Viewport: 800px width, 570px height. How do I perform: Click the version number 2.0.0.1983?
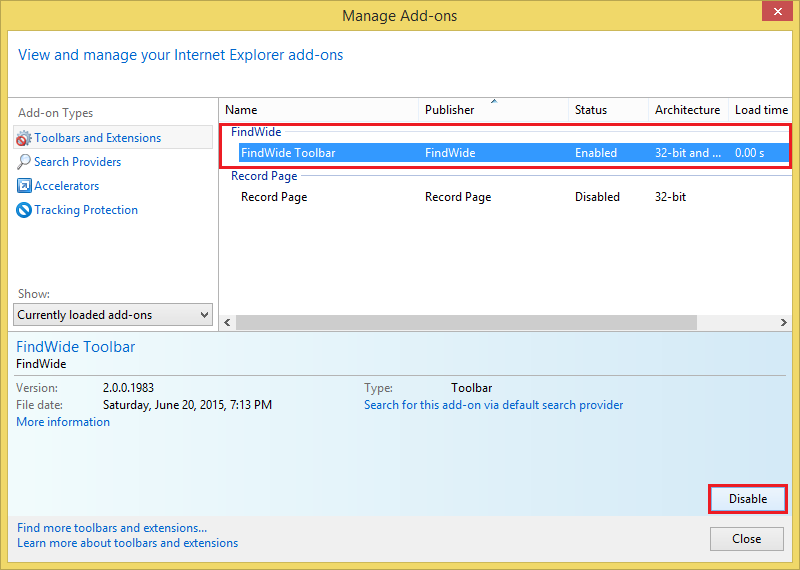click(129, 388)
